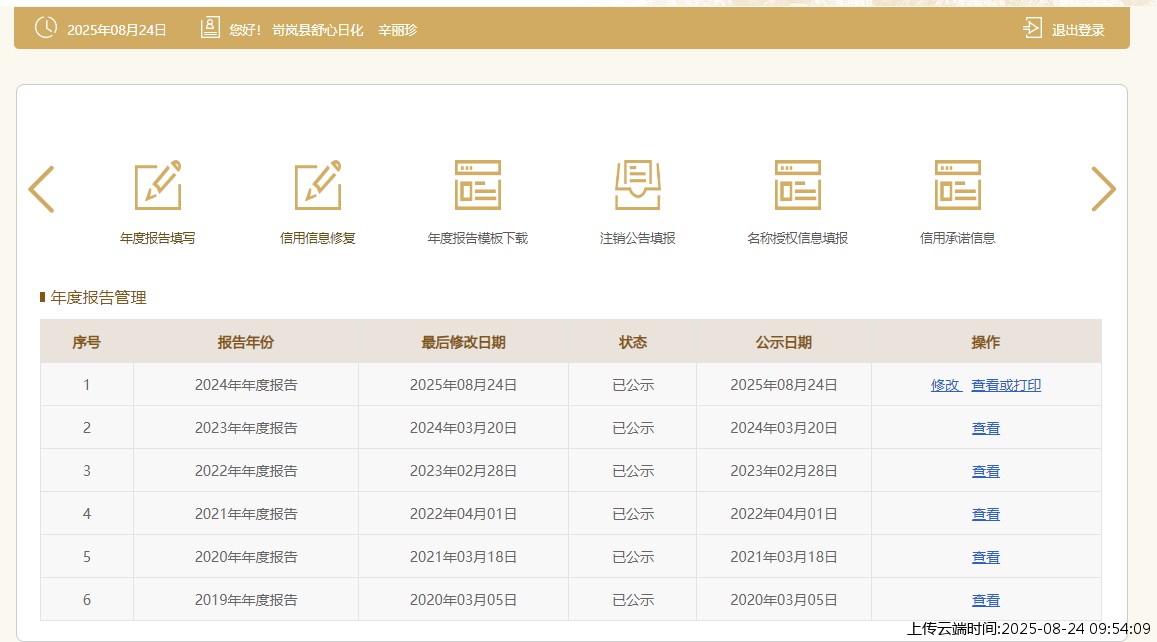The image size is (1157, 642).
Task: Open the 信用信息修复 icon
Action: [x=318, y=185]
